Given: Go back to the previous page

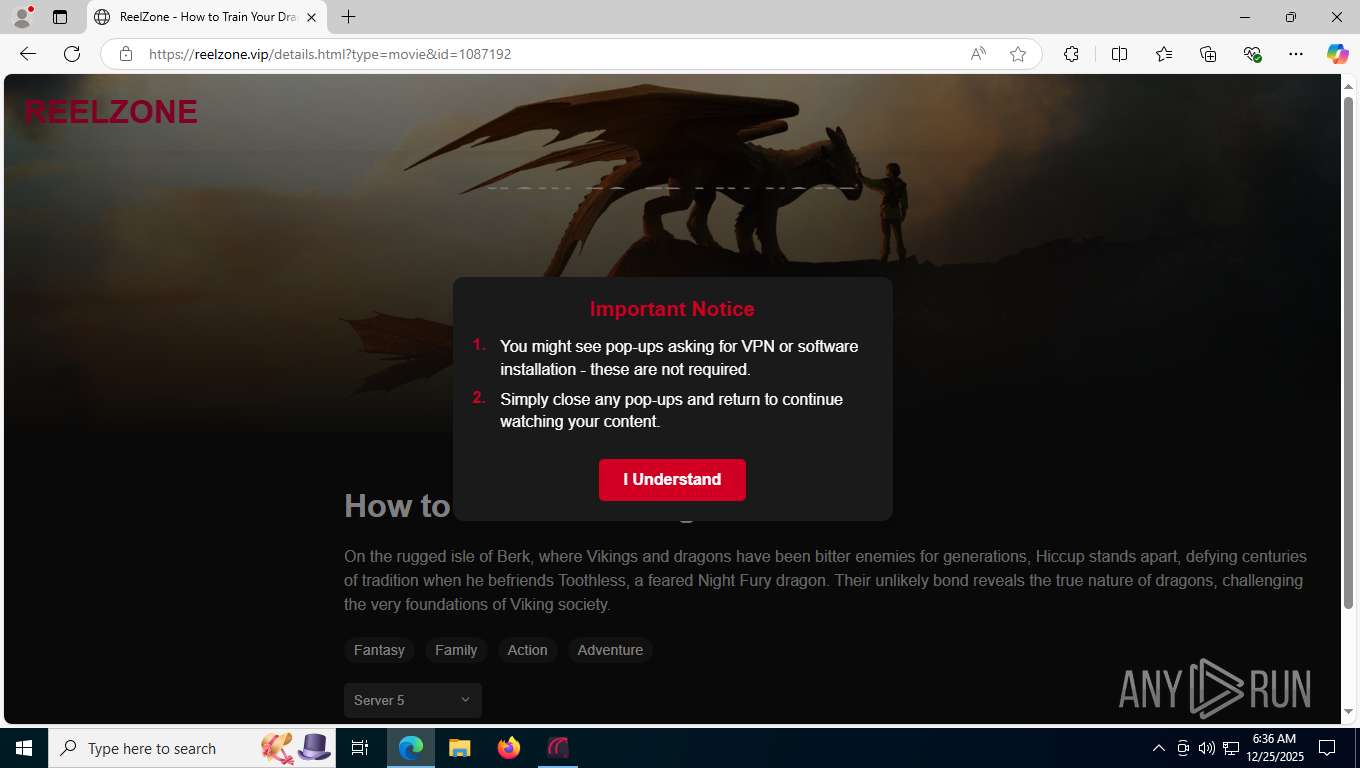Looking at the screenshot, I should click(x=28, y=54).
